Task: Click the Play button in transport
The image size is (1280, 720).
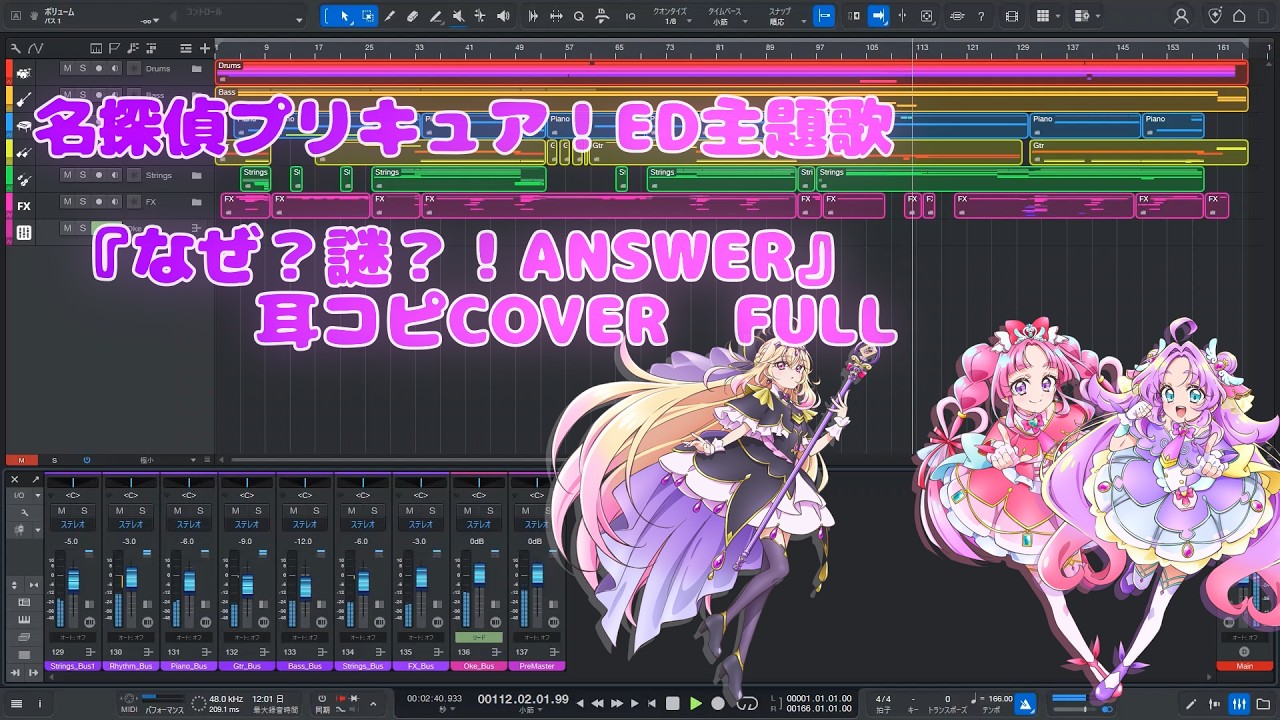Action: pos(696,703)
